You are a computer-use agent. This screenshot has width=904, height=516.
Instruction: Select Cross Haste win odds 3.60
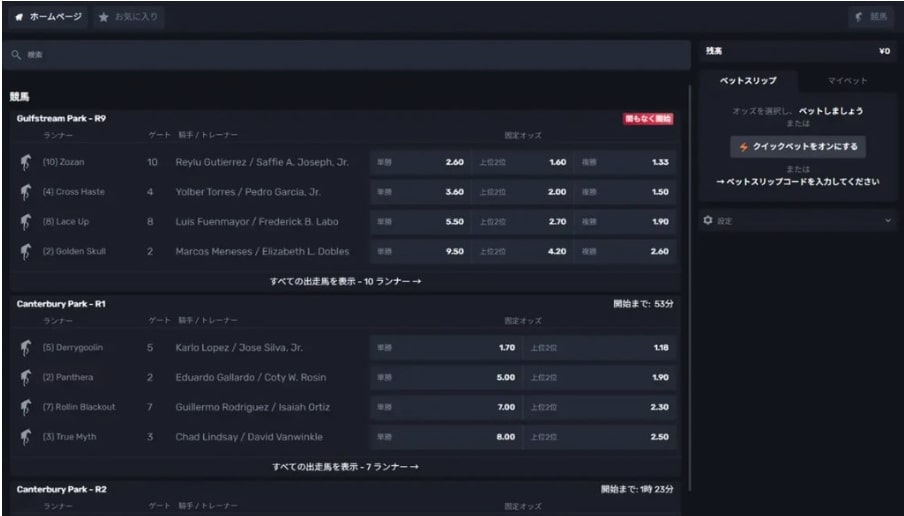[x=420, y=192]
